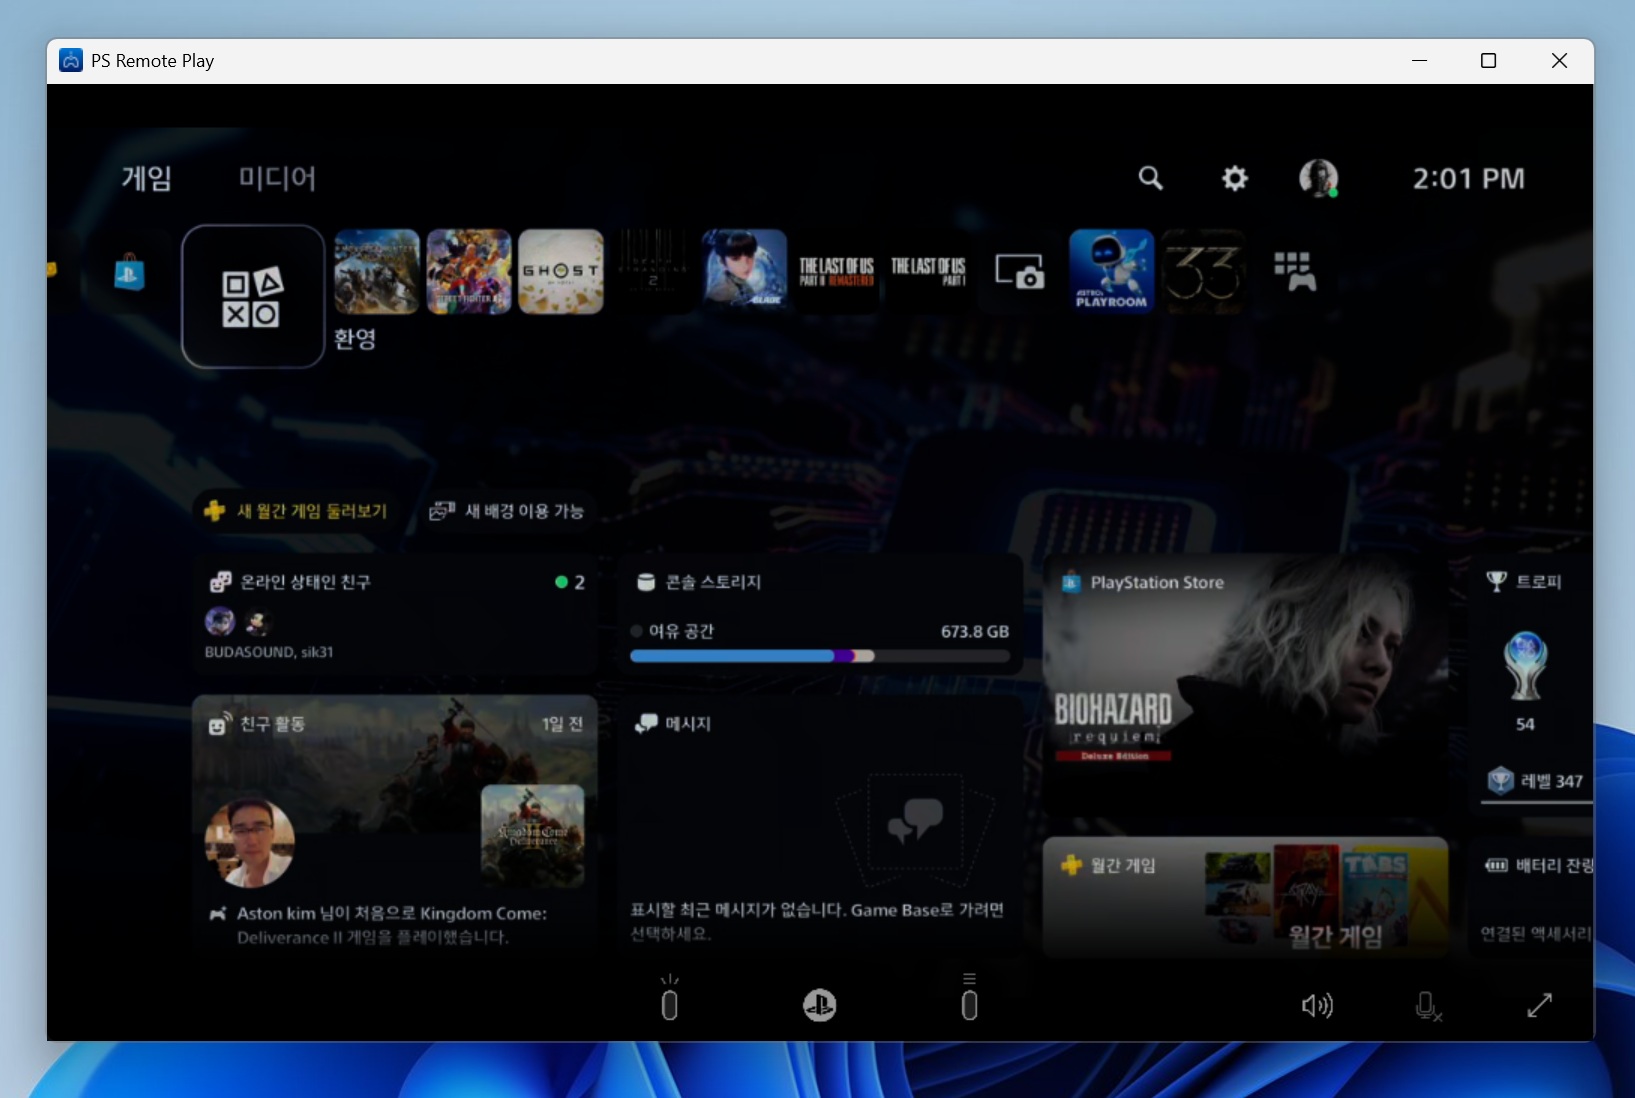Switch to the 미디어 tab
Screen dimensions: 1635x1098
[277, 179]
